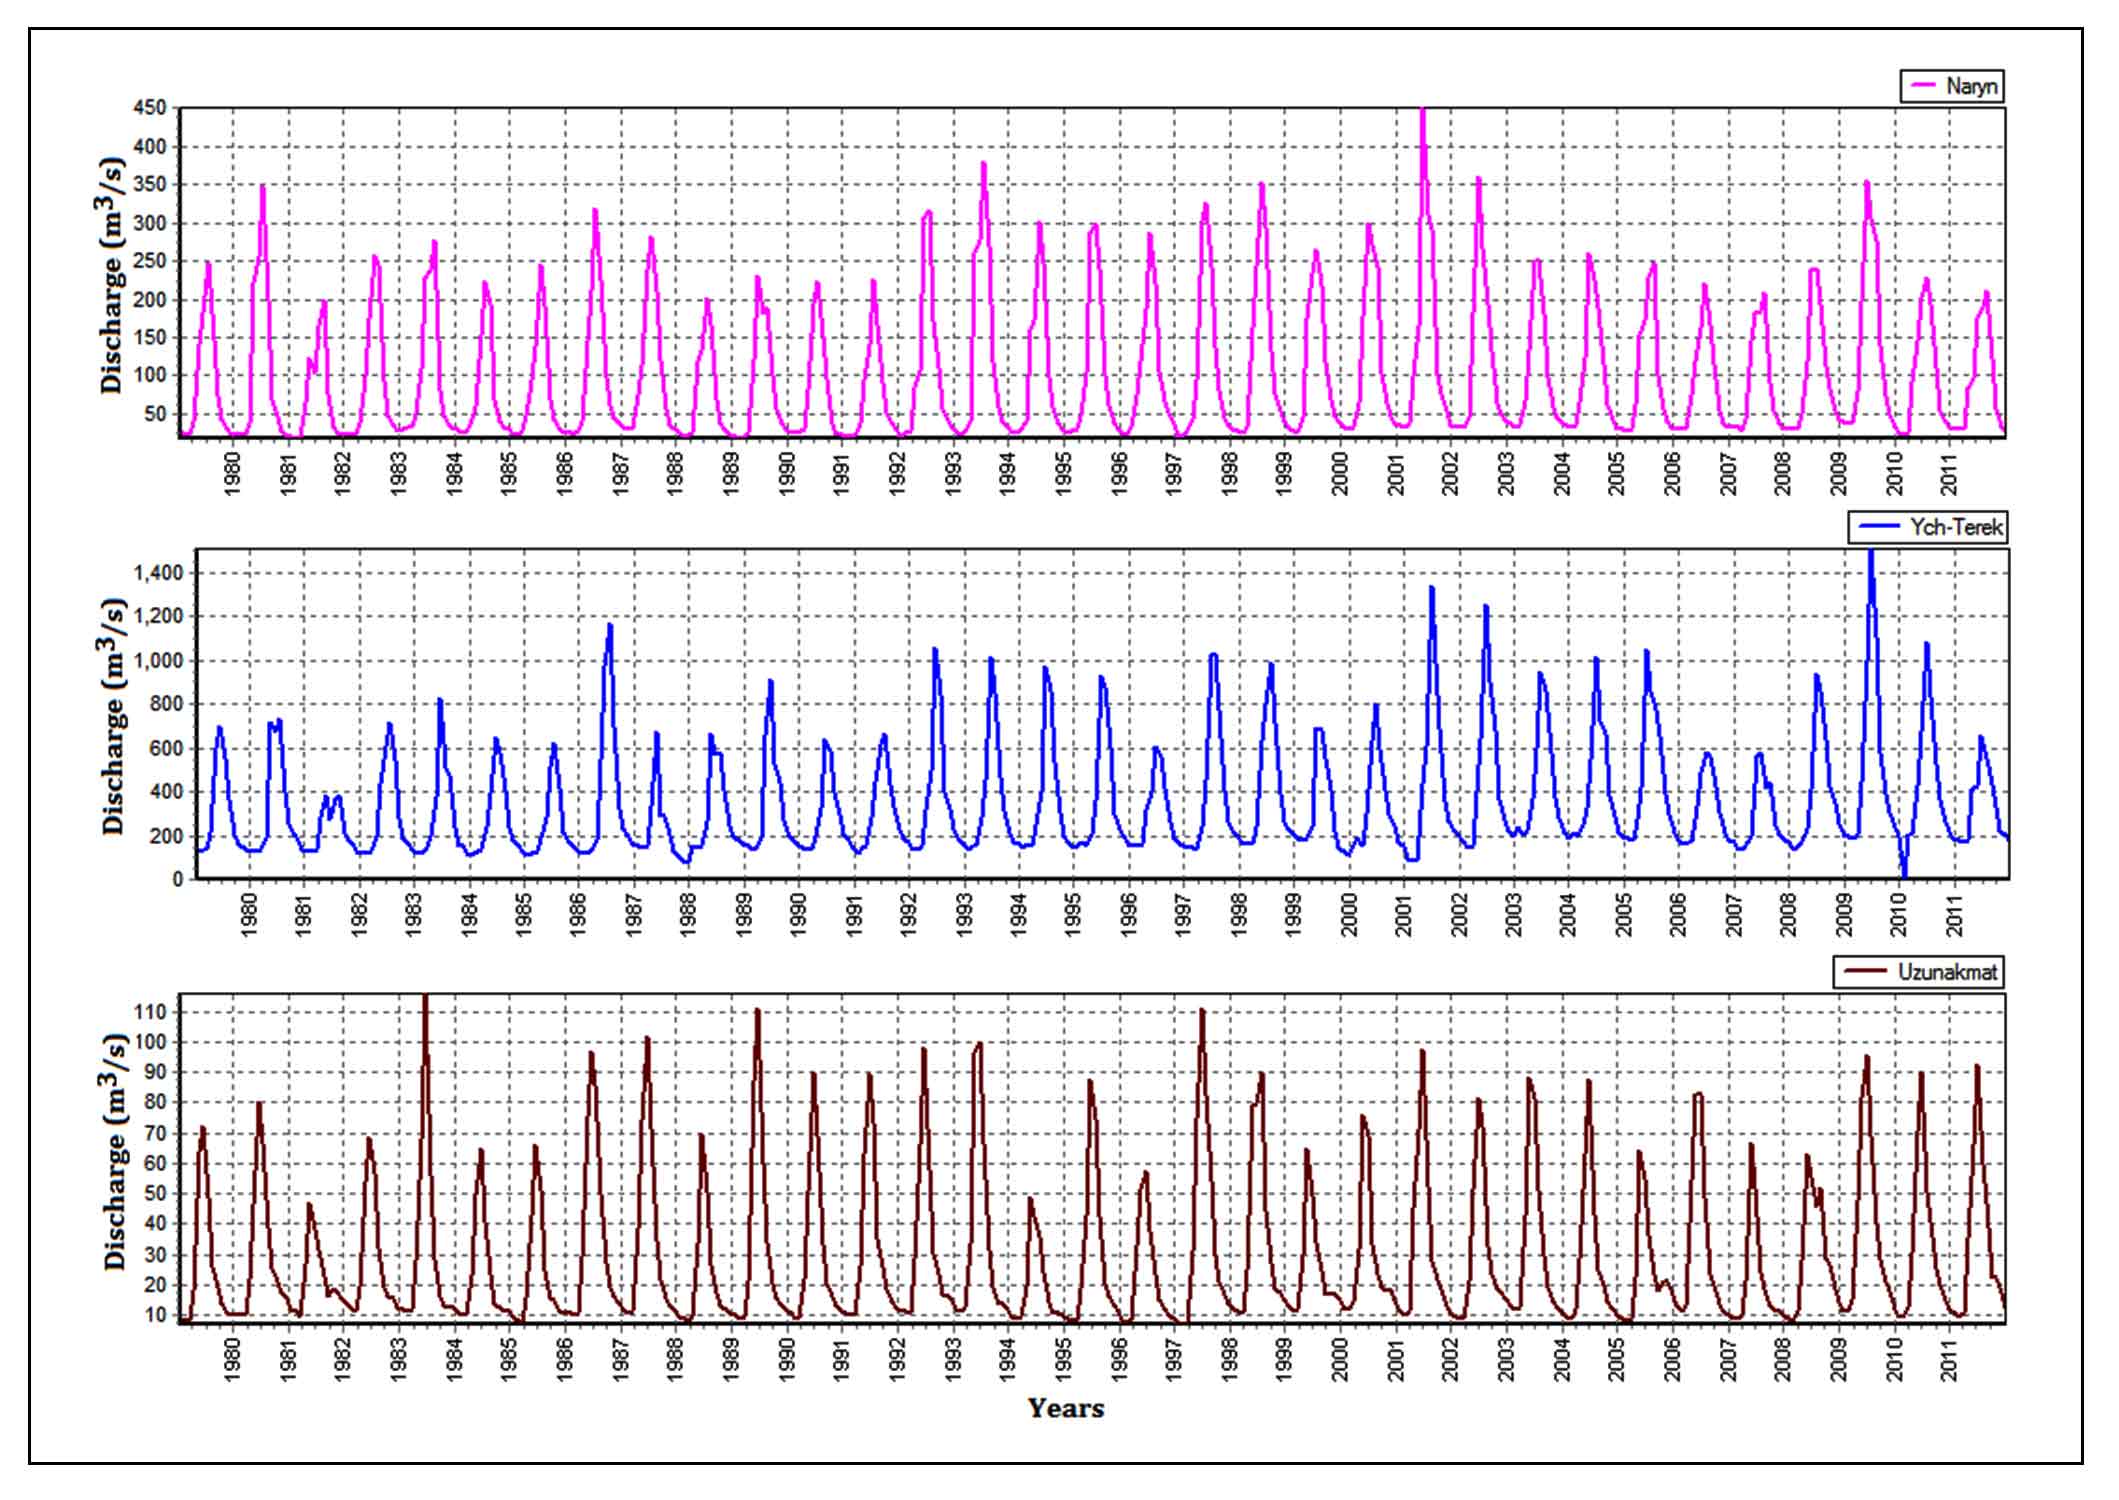Click the 70 y-axis tick label

[x=157, y=1133]
